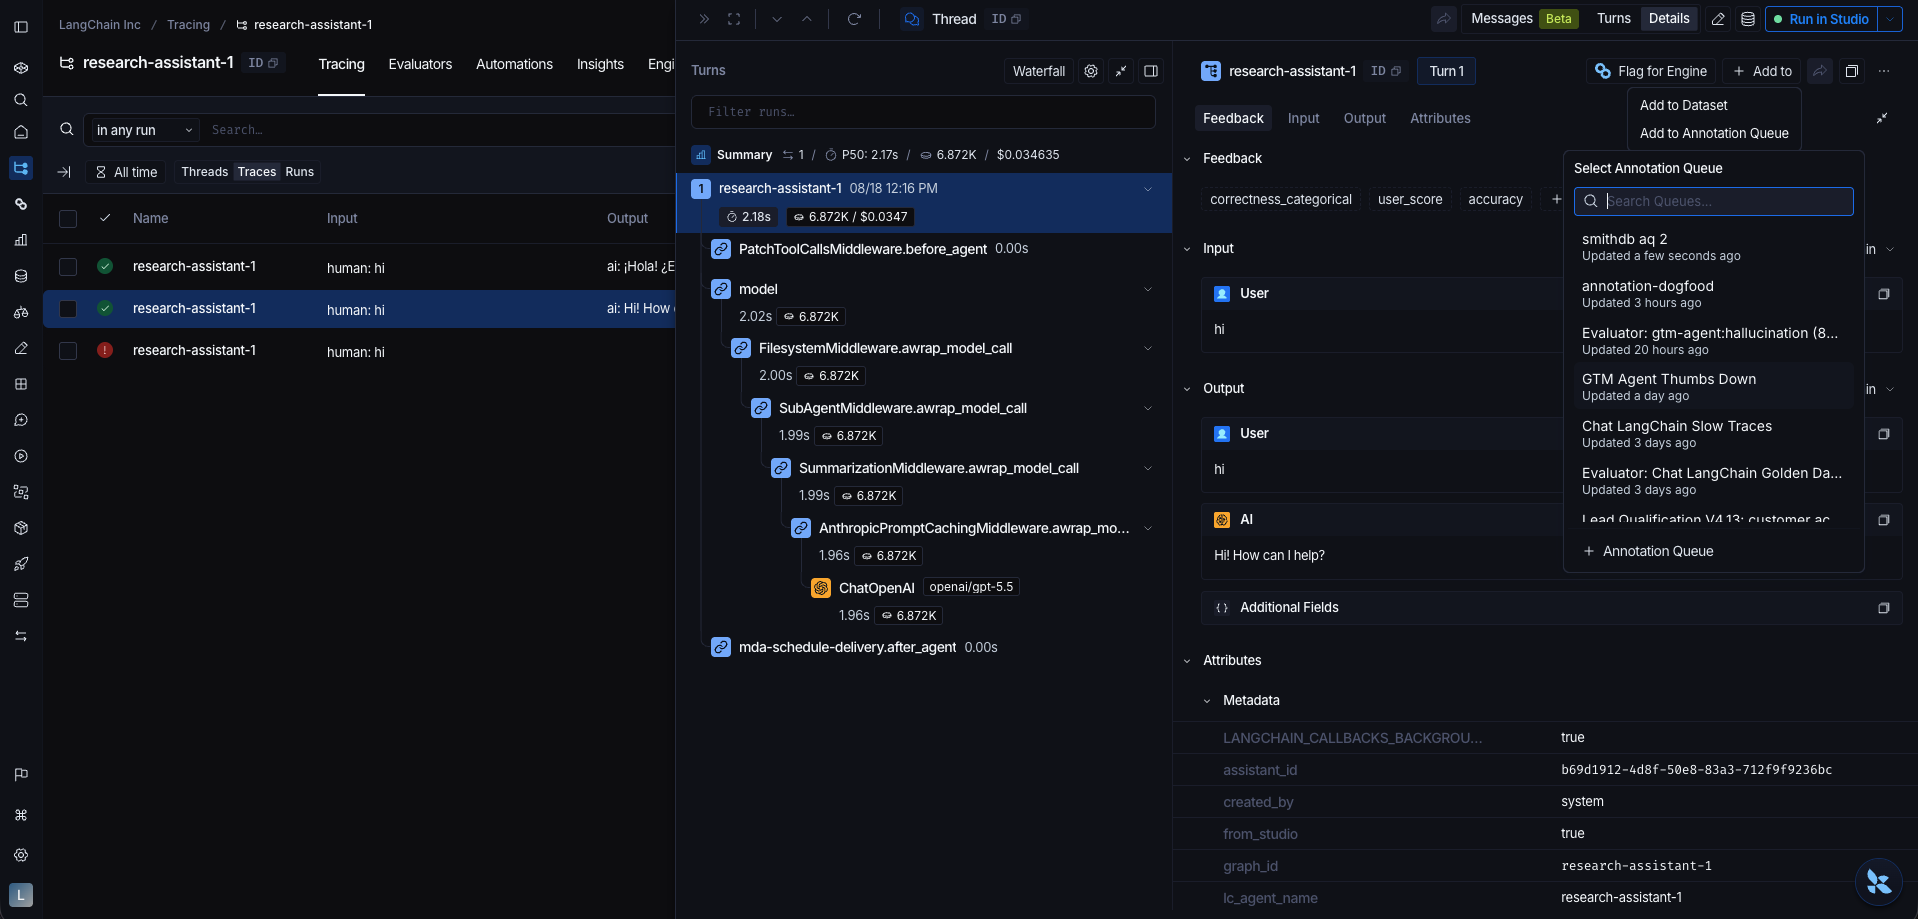Open the LangChain Inc breadcrumb link
The height and width of the screenshot is (919, 1918).
pyautogui.click(x=100, y=25)
